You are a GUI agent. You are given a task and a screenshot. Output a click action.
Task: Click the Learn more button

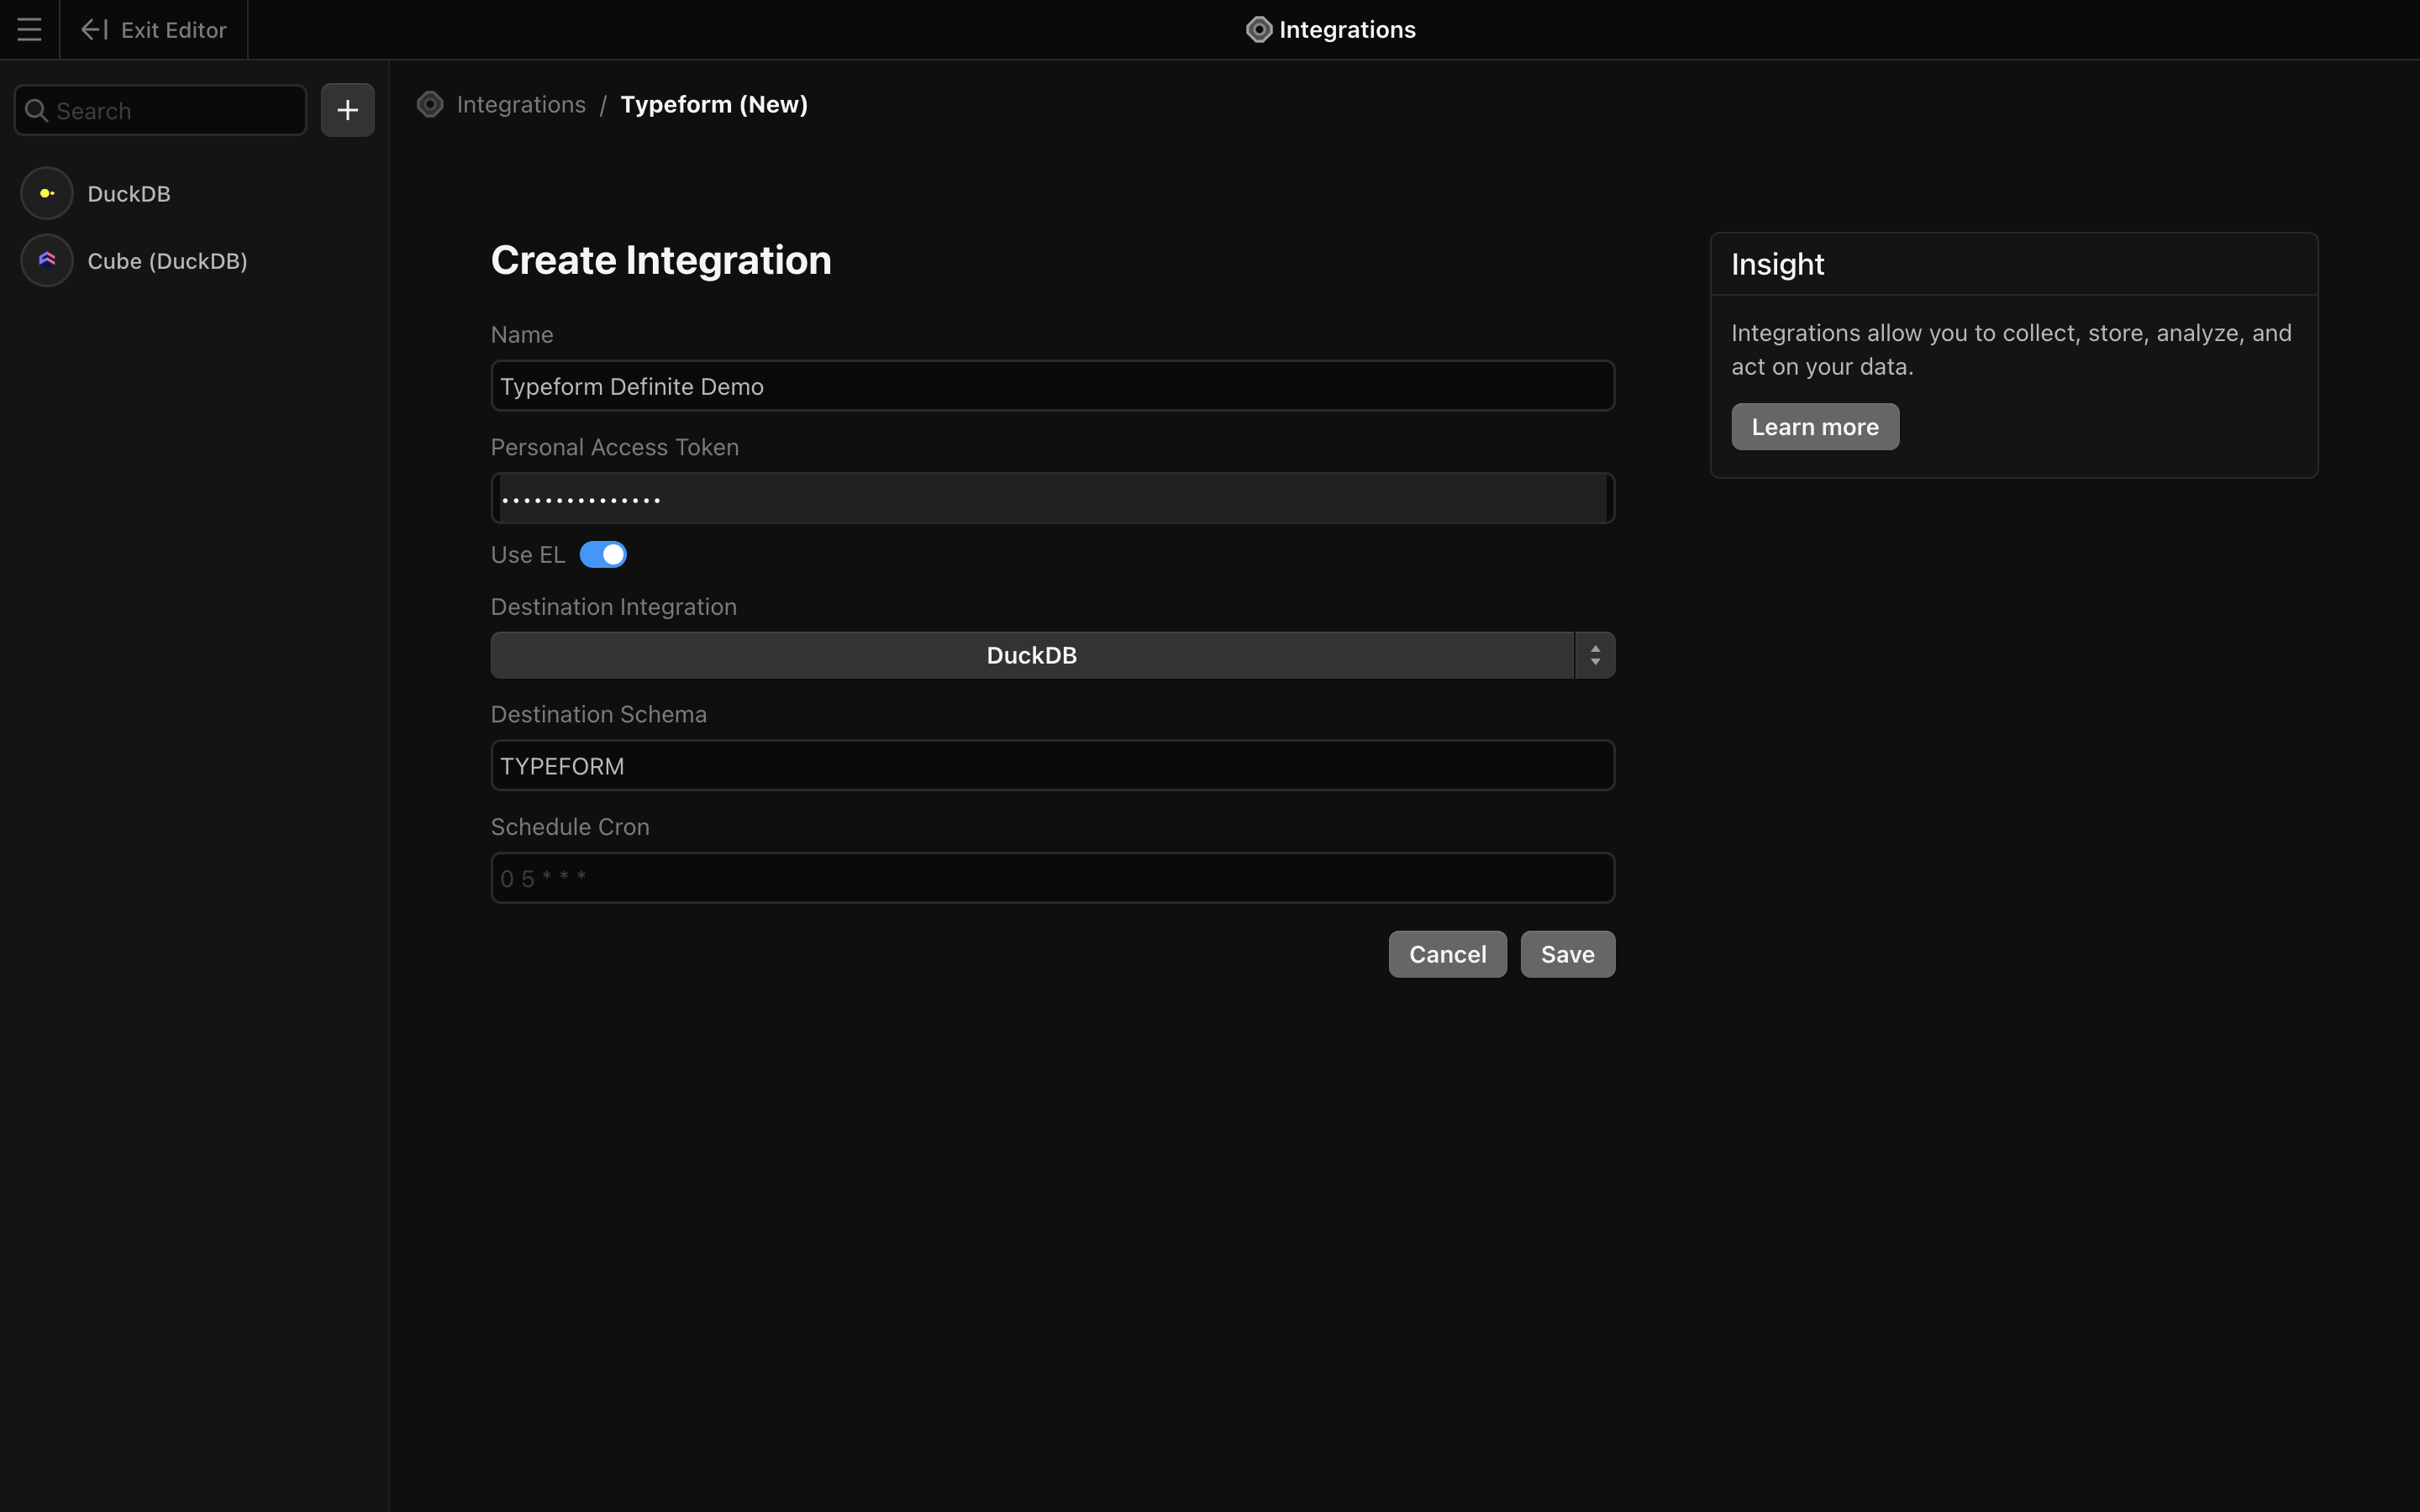coord(1814,427)
